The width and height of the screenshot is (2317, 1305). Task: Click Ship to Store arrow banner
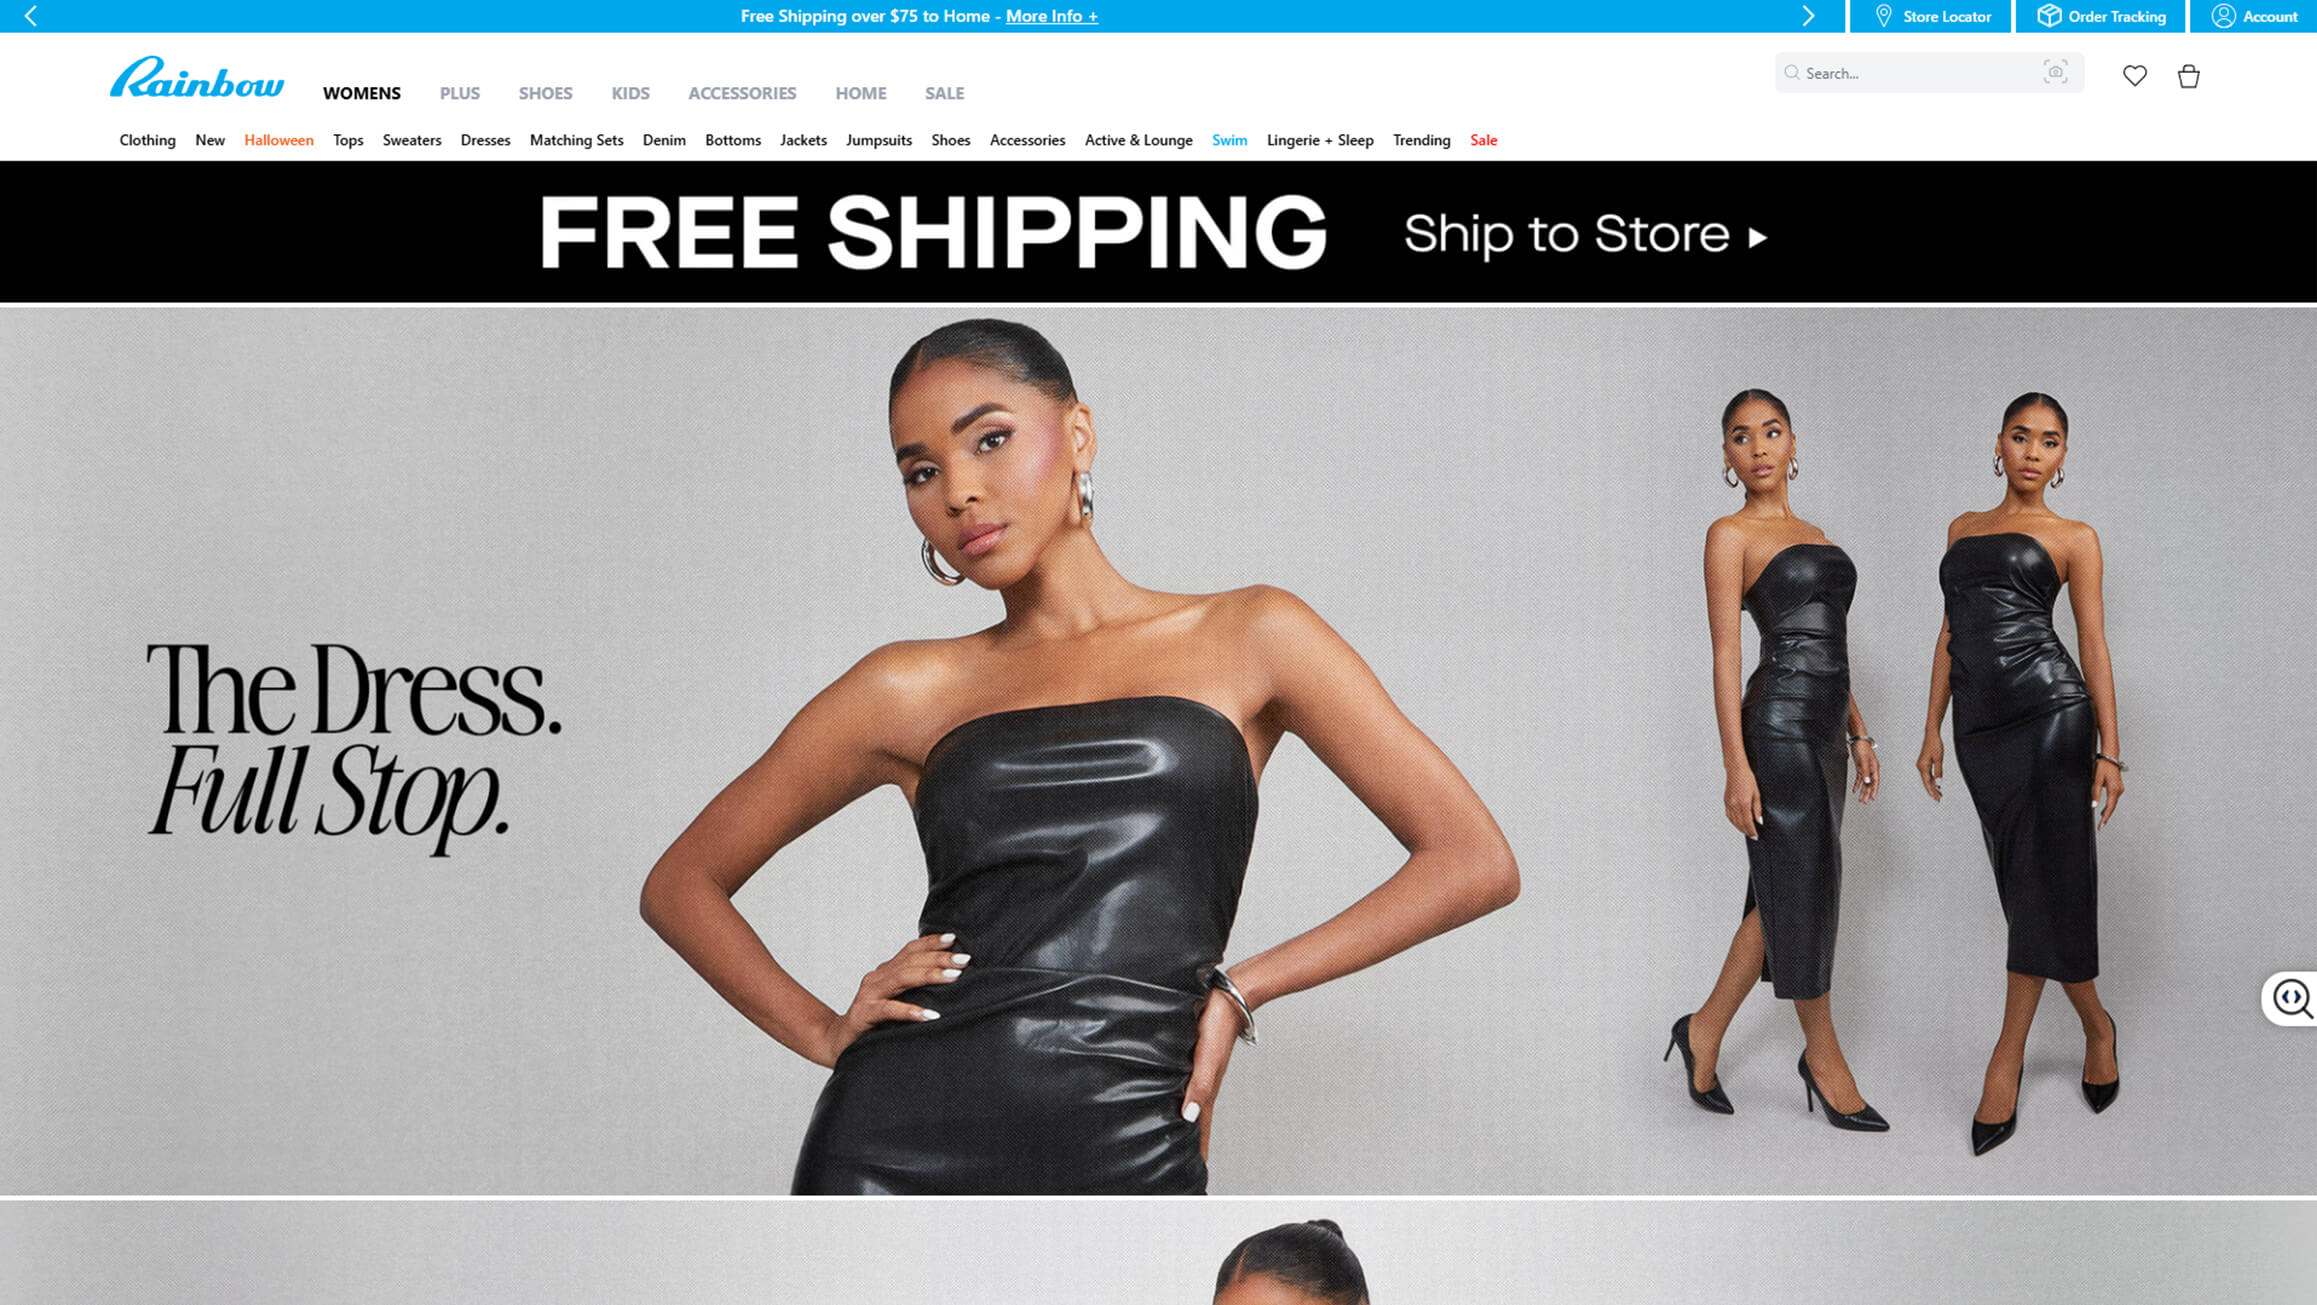pos(1585,235)
